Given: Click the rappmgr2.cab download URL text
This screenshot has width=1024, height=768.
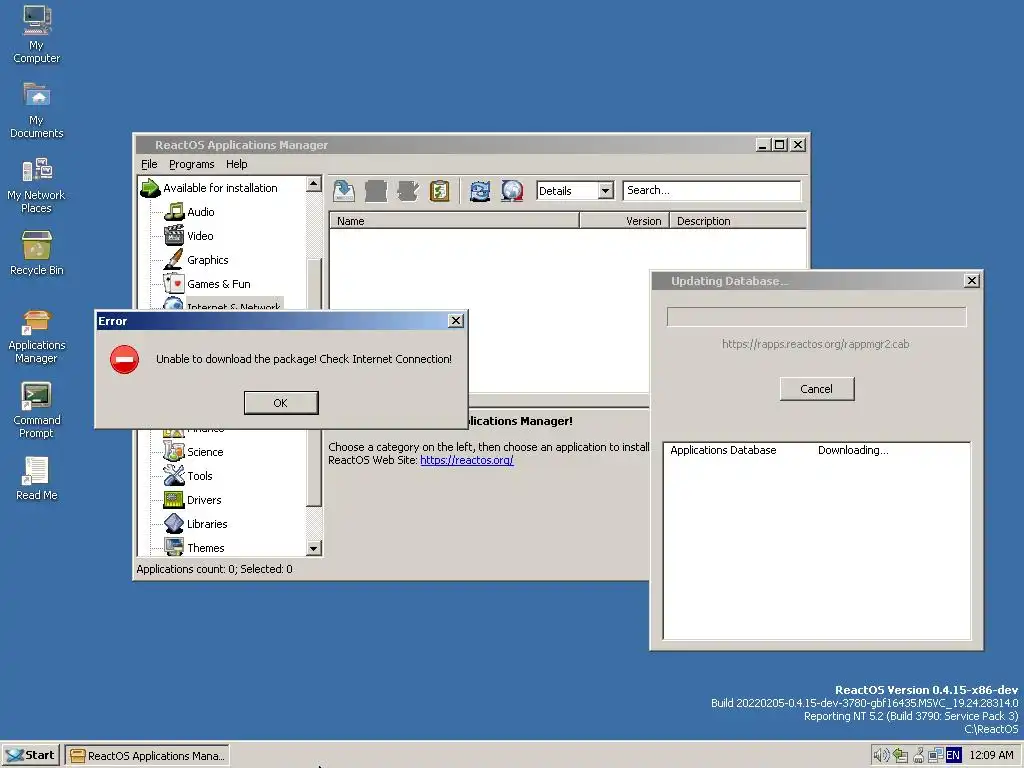Looking at the screenshot, I should coord(815,344).
